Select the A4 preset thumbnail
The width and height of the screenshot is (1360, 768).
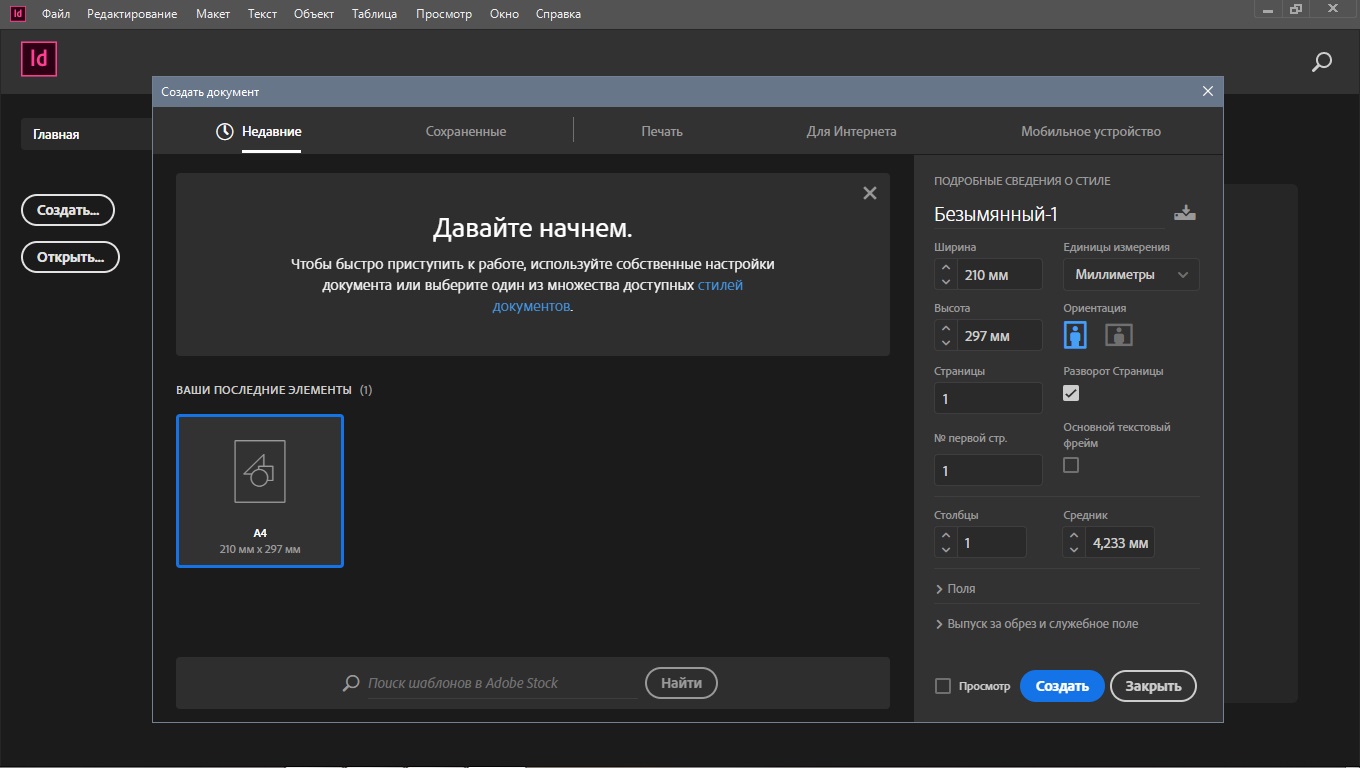(x=260, y=491)
